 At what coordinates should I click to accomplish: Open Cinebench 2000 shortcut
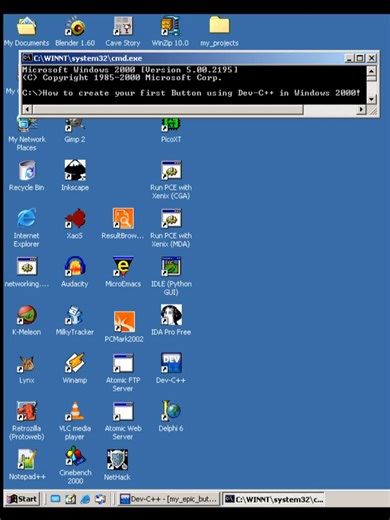(75, 466)
